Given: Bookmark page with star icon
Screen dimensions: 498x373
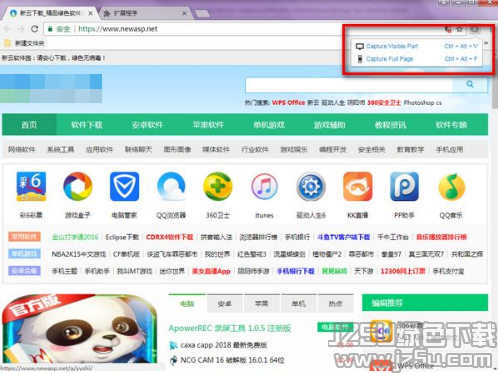Looking at the screenshot, I should tap(460, 29).
